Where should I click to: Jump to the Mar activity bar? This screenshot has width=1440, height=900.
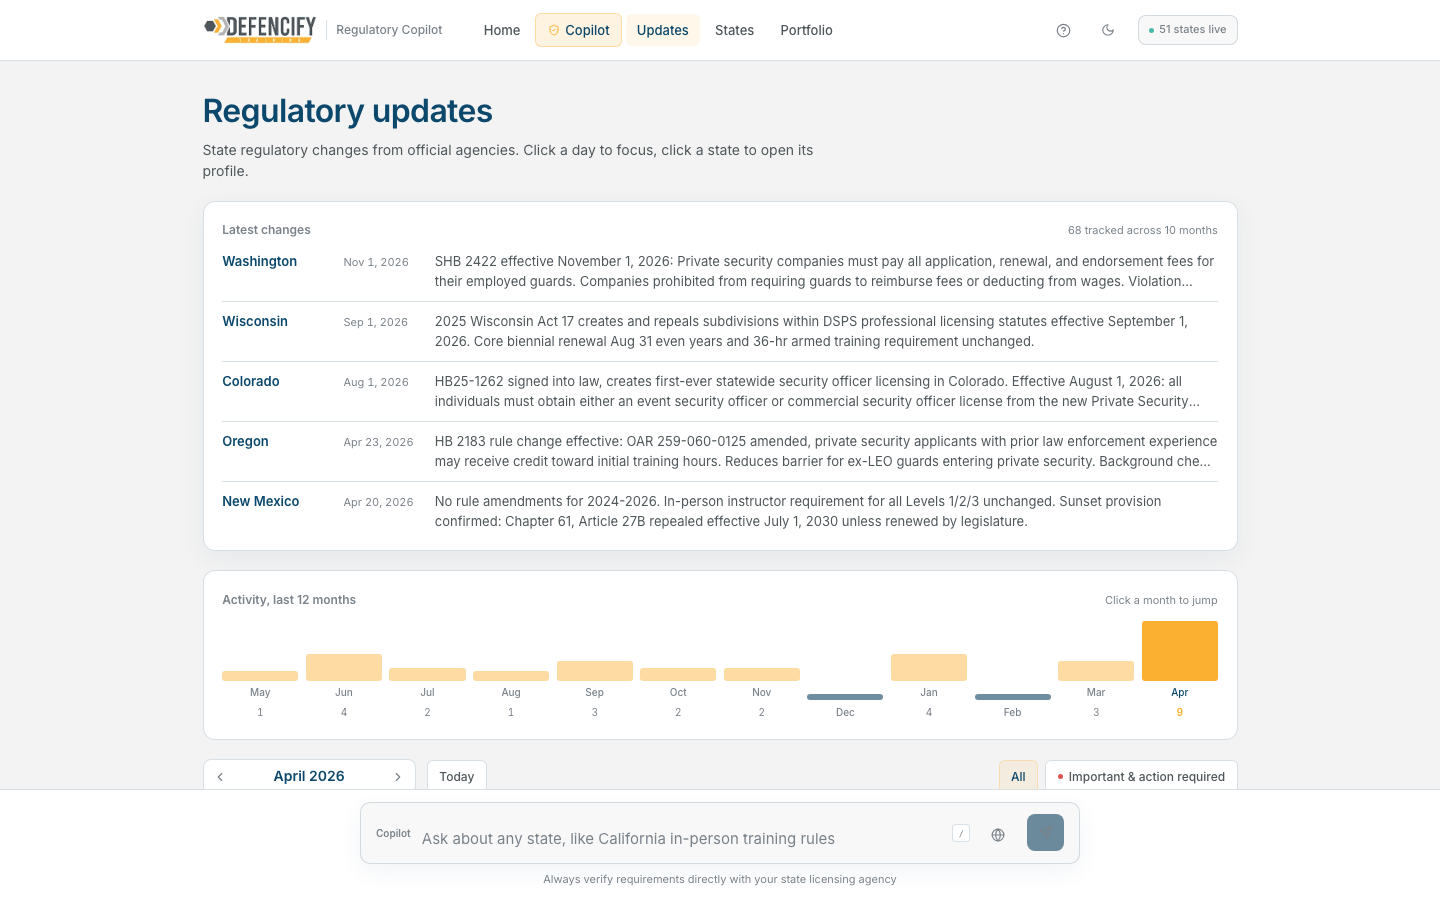(1096, 671)
